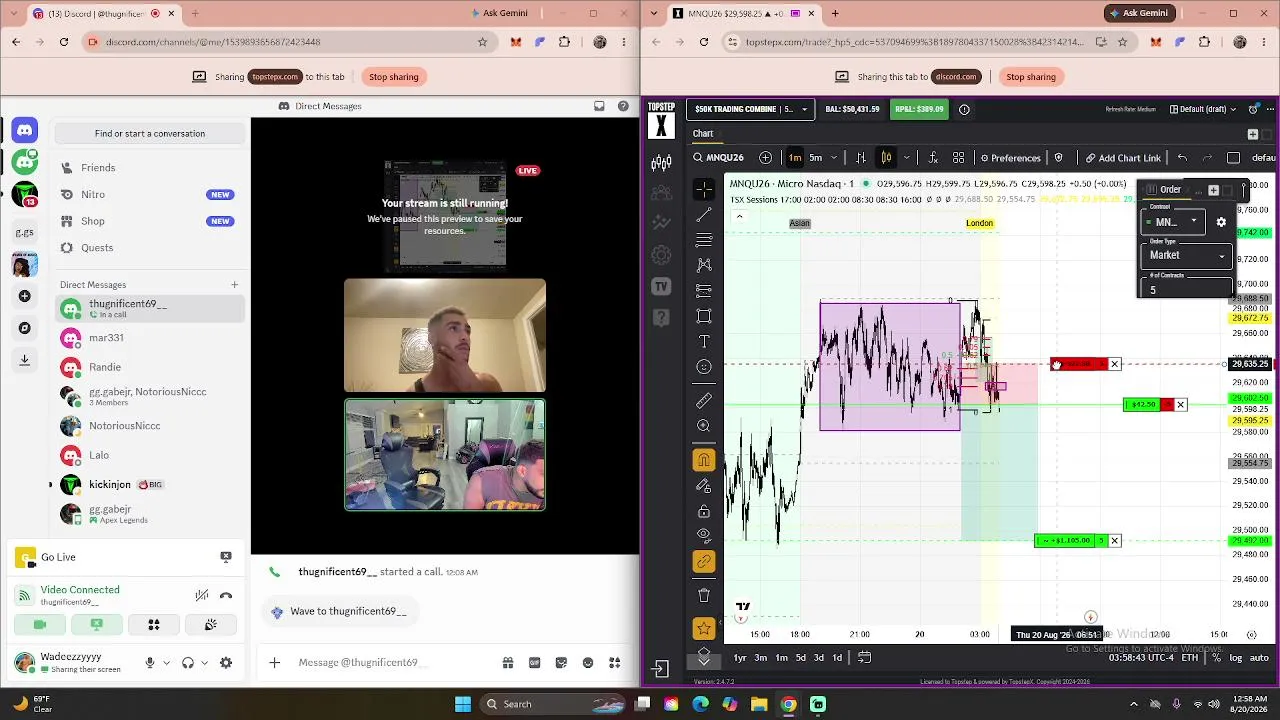Open the $50K Trading Combine account dropdown
The image size is (1280, 720).
752,109
